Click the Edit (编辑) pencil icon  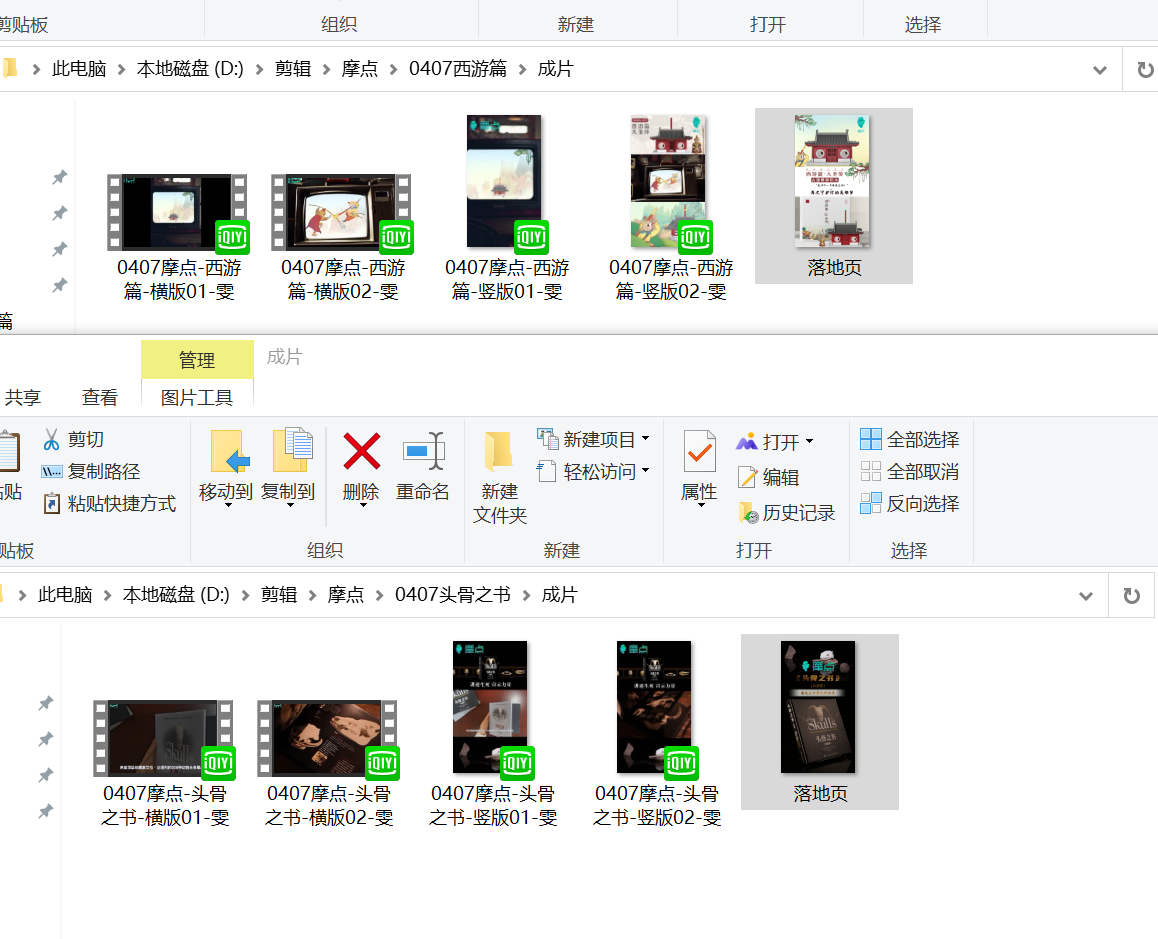747,477
